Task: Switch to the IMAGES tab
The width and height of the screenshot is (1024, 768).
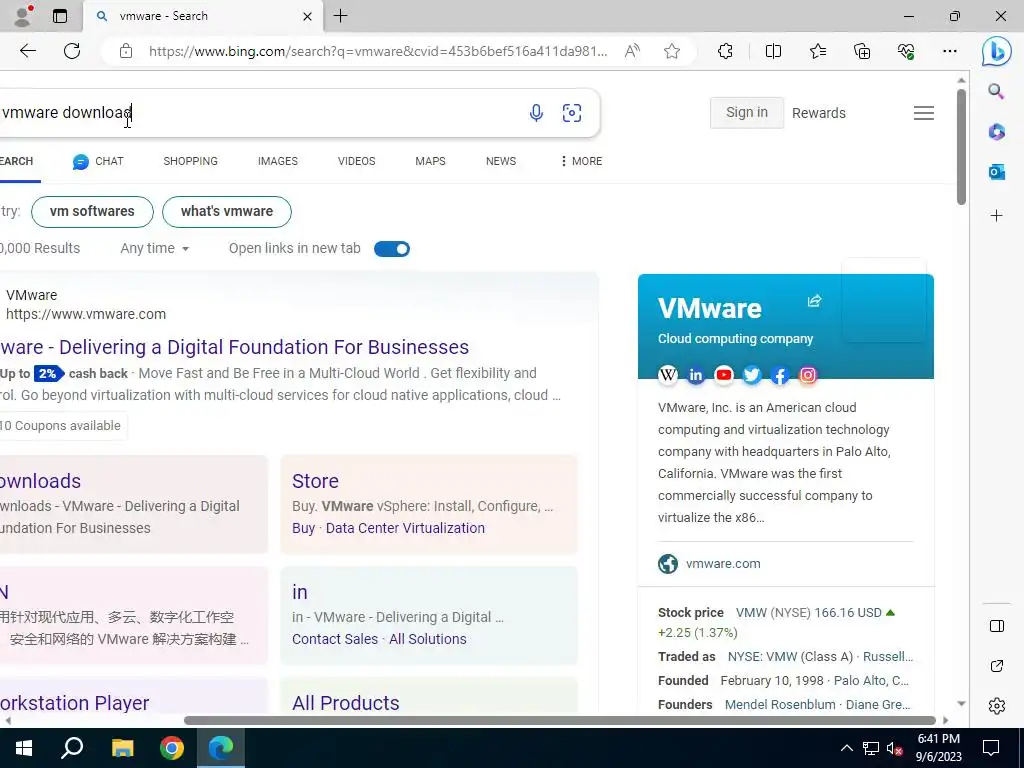Action: pyautogui.click(x=278, y=161)
